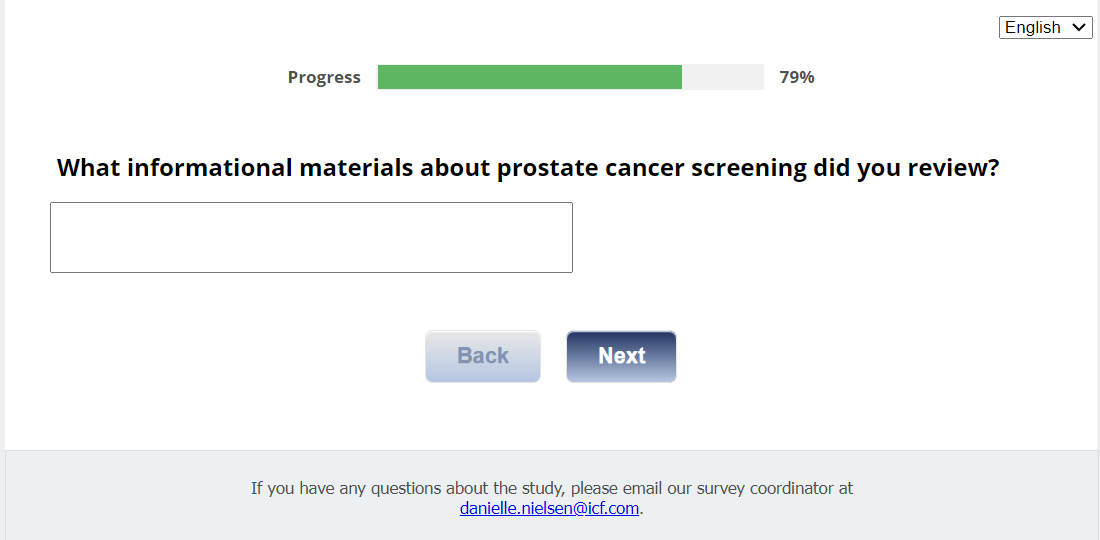Click the prostate cancer screening question heading

528,168
